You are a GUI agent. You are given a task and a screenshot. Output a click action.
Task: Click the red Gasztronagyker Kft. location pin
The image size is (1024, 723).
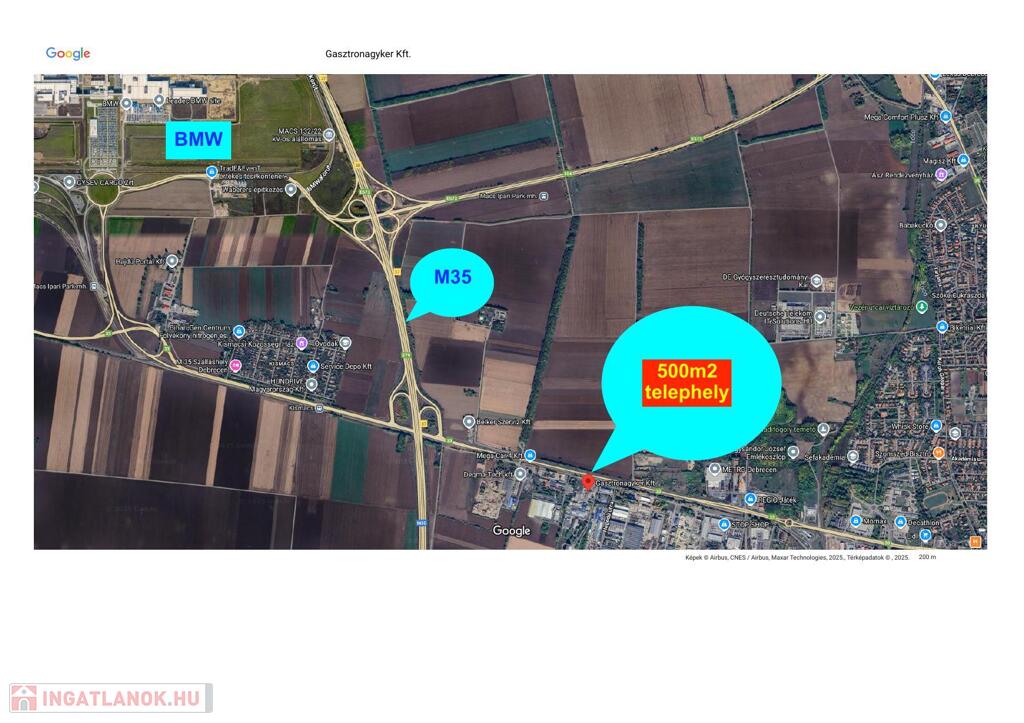588,482
